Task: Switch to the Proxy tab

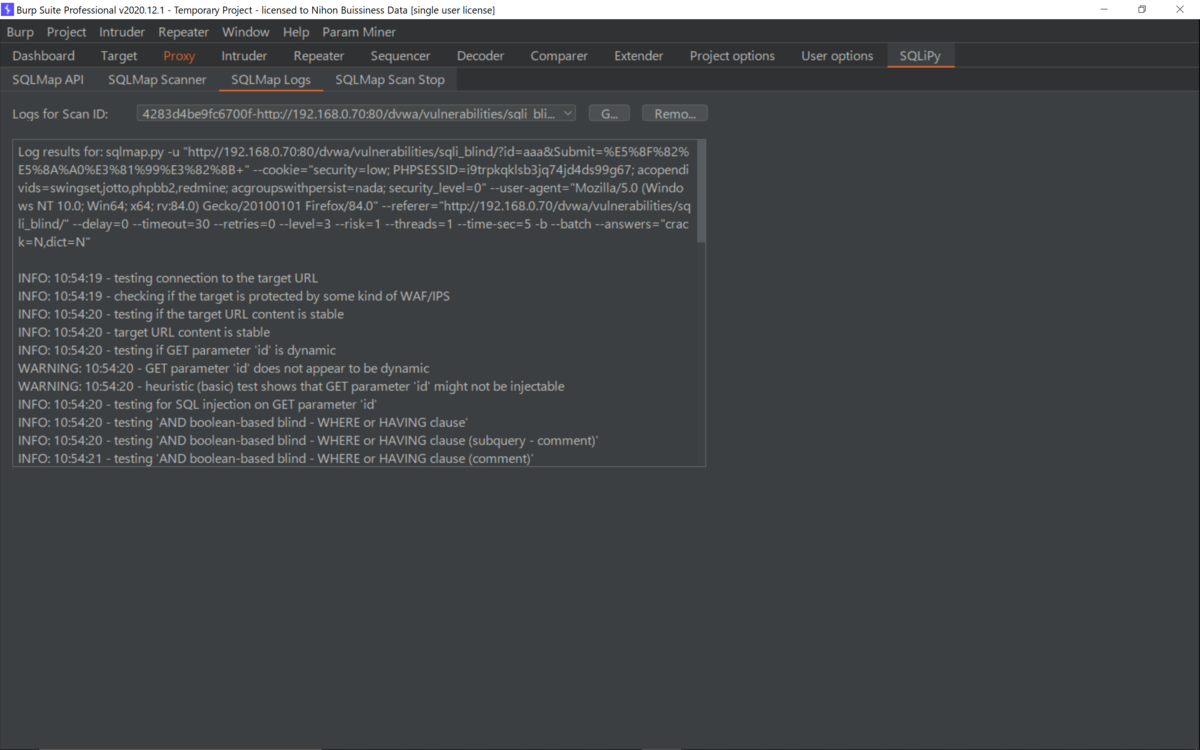Action: [180, 56]
